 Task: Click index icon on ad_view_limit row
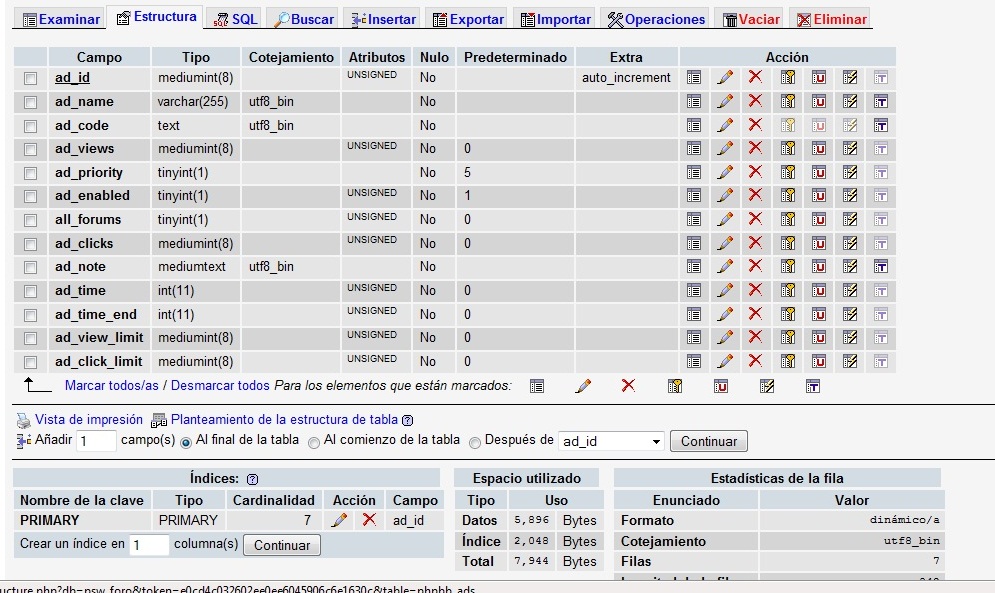click(x=850, y=338)
